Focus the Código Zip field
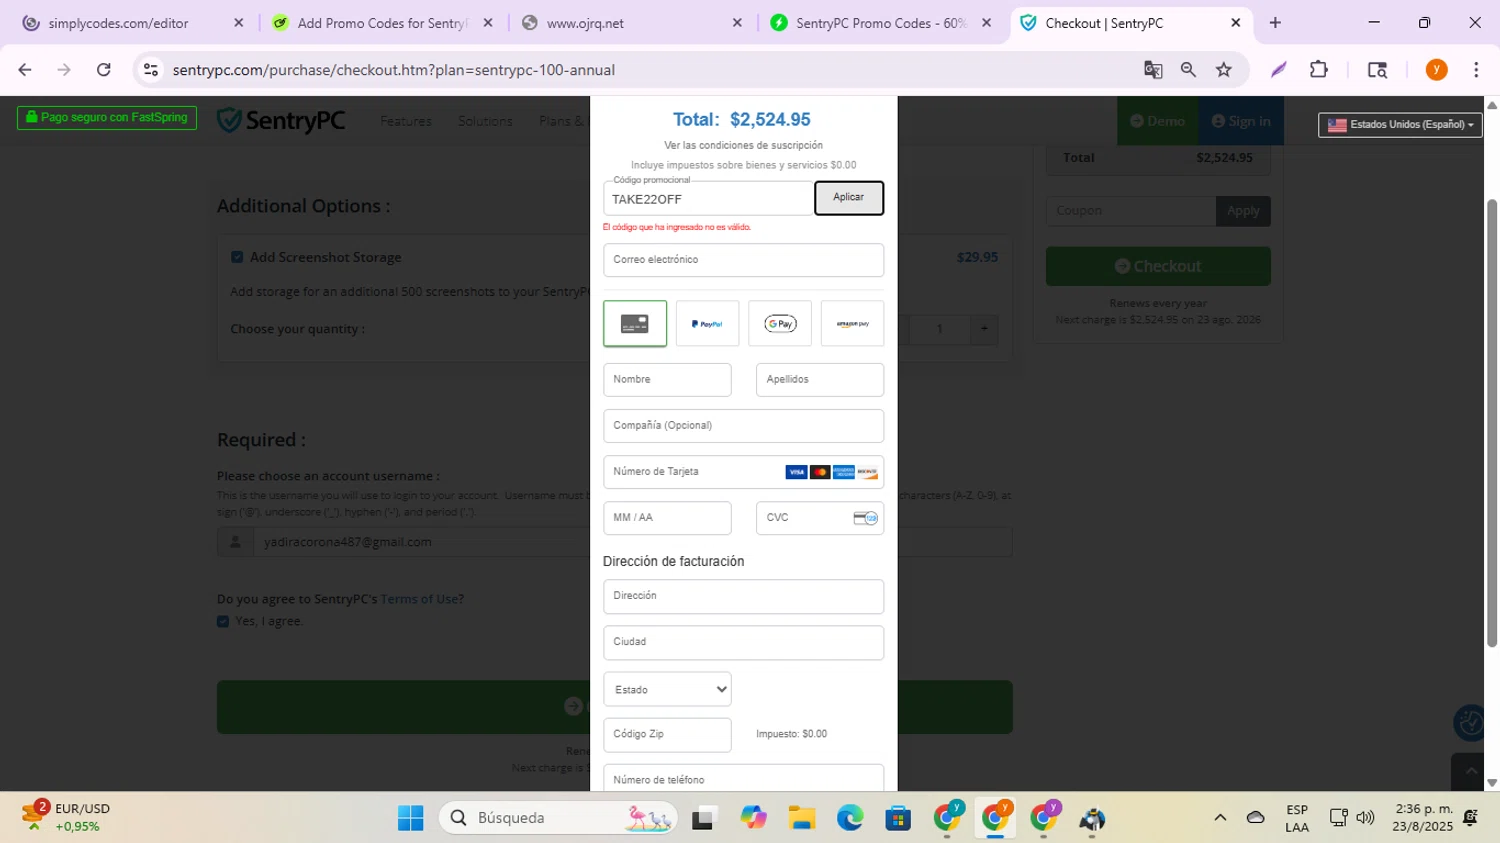 pos(667,735)
